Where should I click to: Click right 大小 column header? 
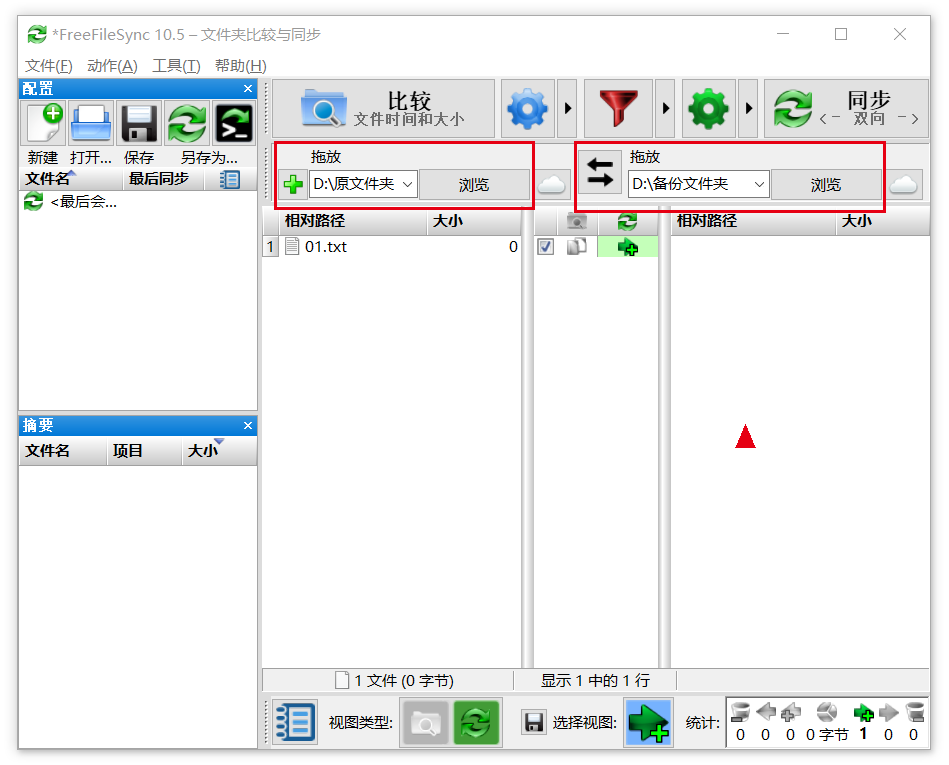pos(883,221)
